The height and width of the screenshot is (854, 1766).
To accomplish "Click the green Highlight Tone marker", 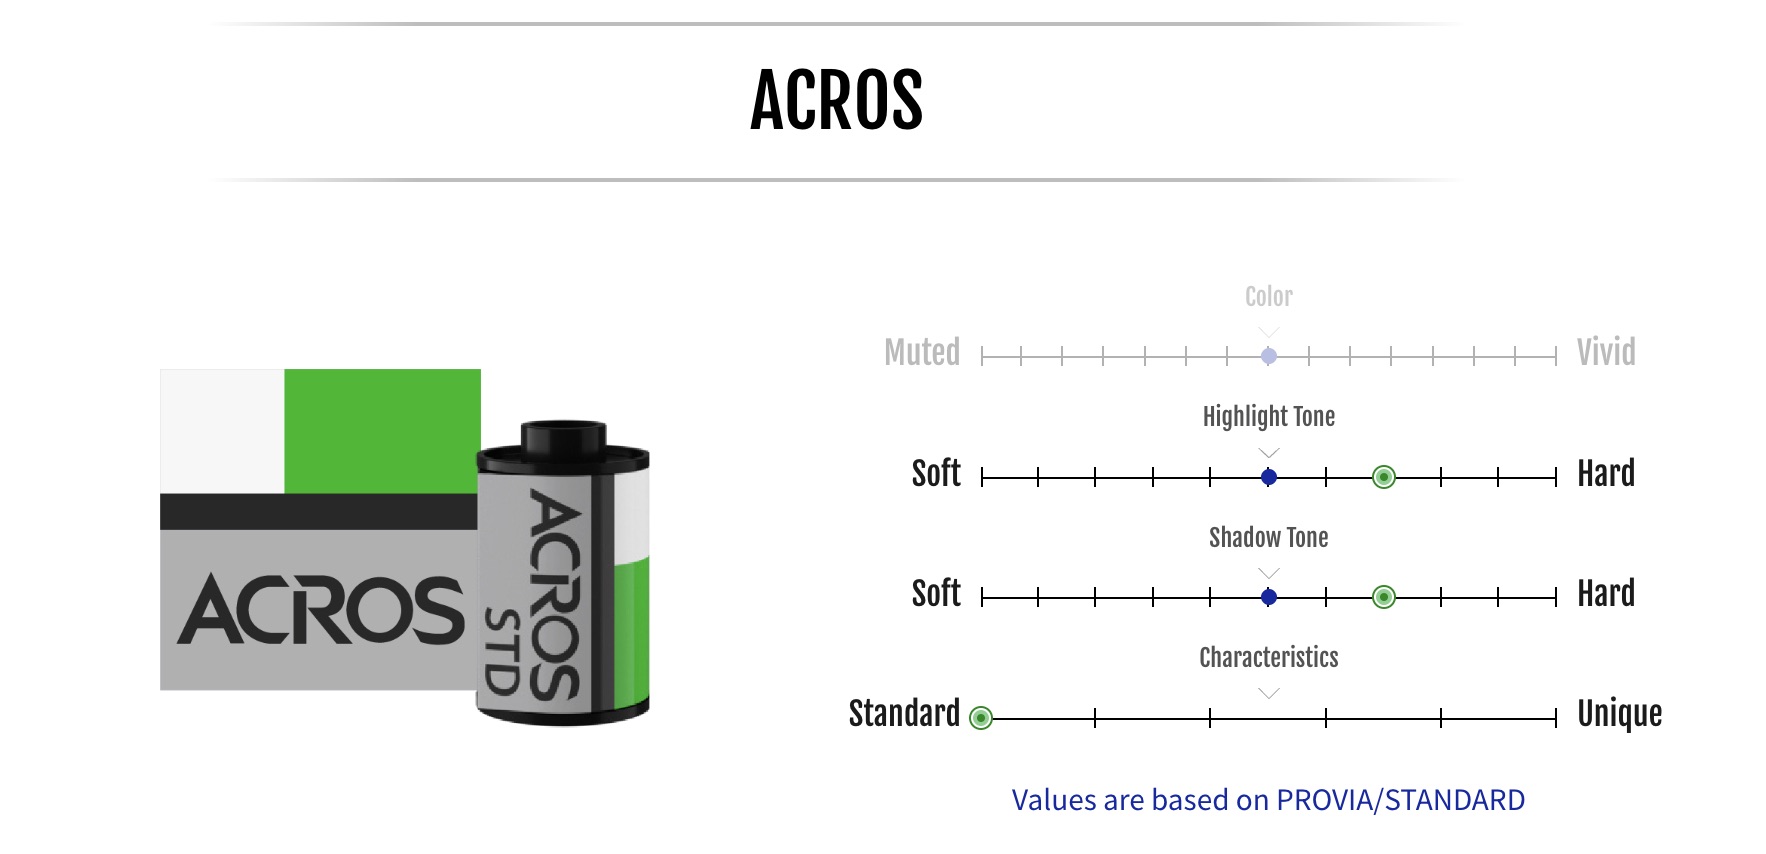I will pyautogui.click(x=1384, y=477).
